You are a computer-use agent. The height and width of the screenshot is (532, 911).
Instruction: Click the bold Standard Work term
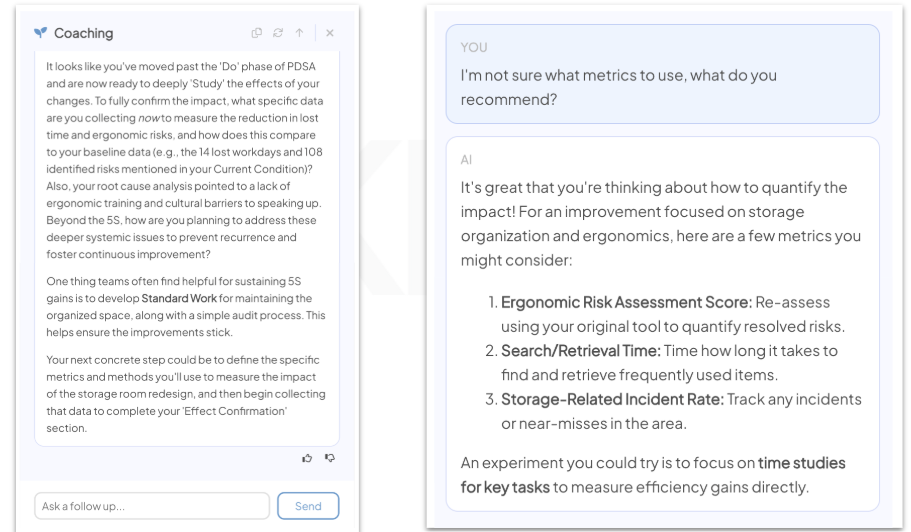click(179, 299)
